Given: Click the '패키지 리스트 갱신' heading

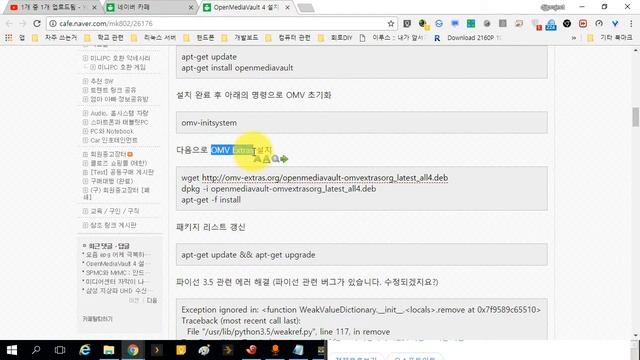Looking at the screenshot, I should 211,227.
